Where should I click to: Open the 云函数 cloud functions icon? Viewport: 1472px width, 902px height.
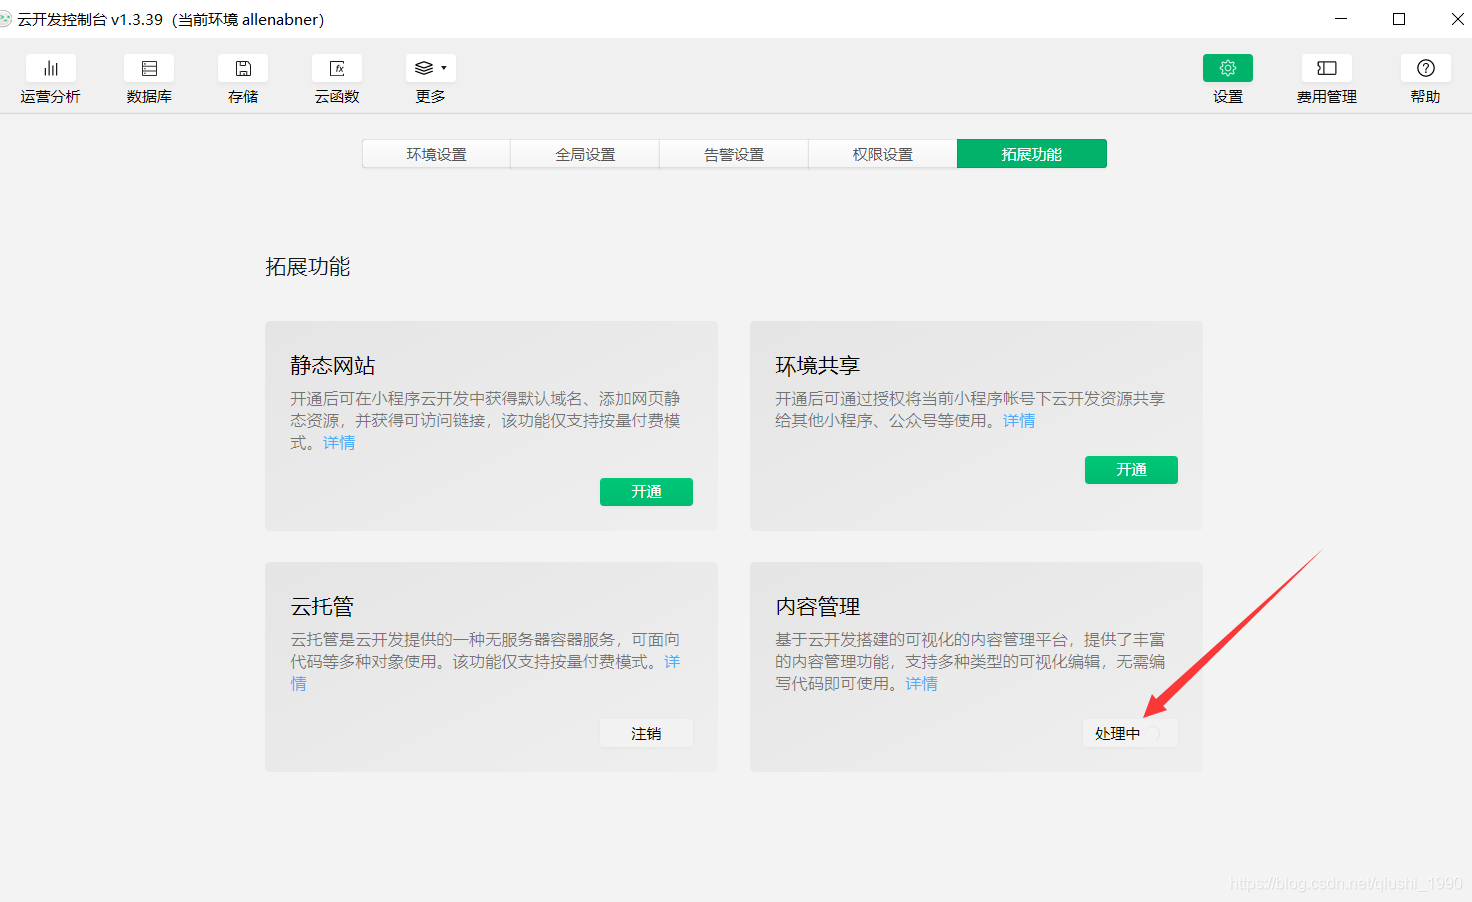point(337,68)
